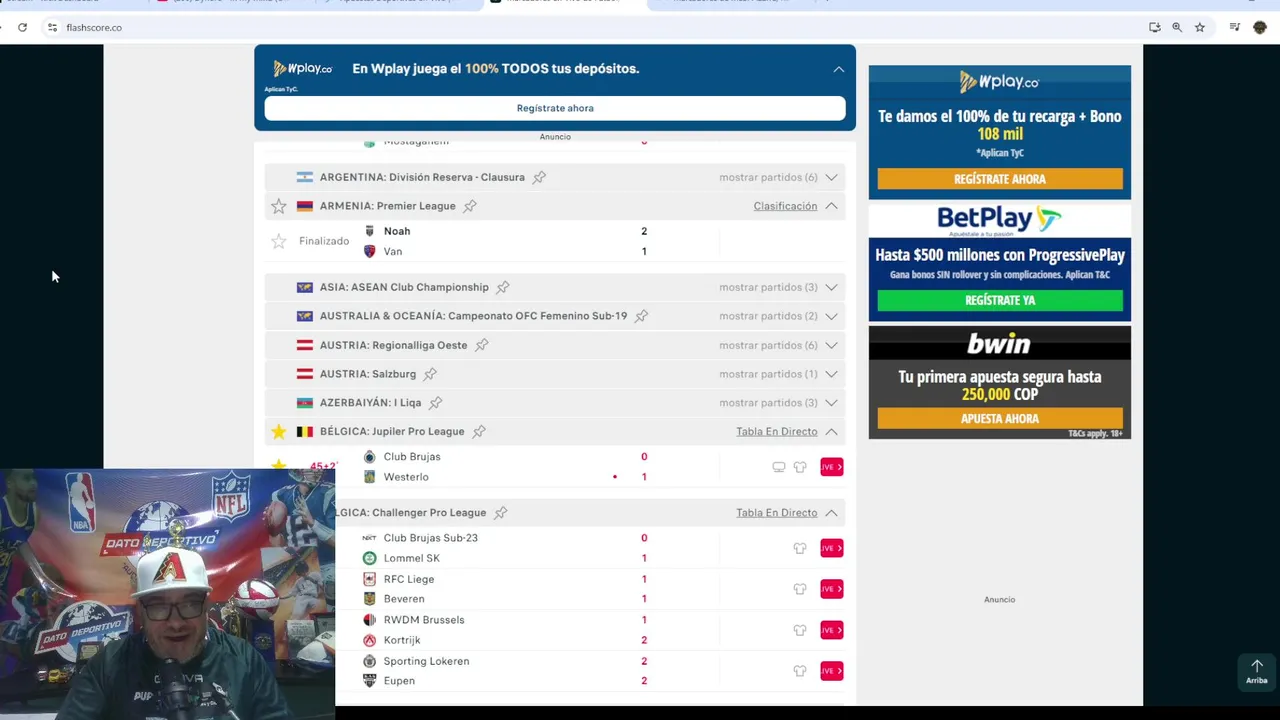Open lineups shirt icon for Club Brujas vs Westerlo
This screenshot has height=720, width=1280.
point(800,467)
